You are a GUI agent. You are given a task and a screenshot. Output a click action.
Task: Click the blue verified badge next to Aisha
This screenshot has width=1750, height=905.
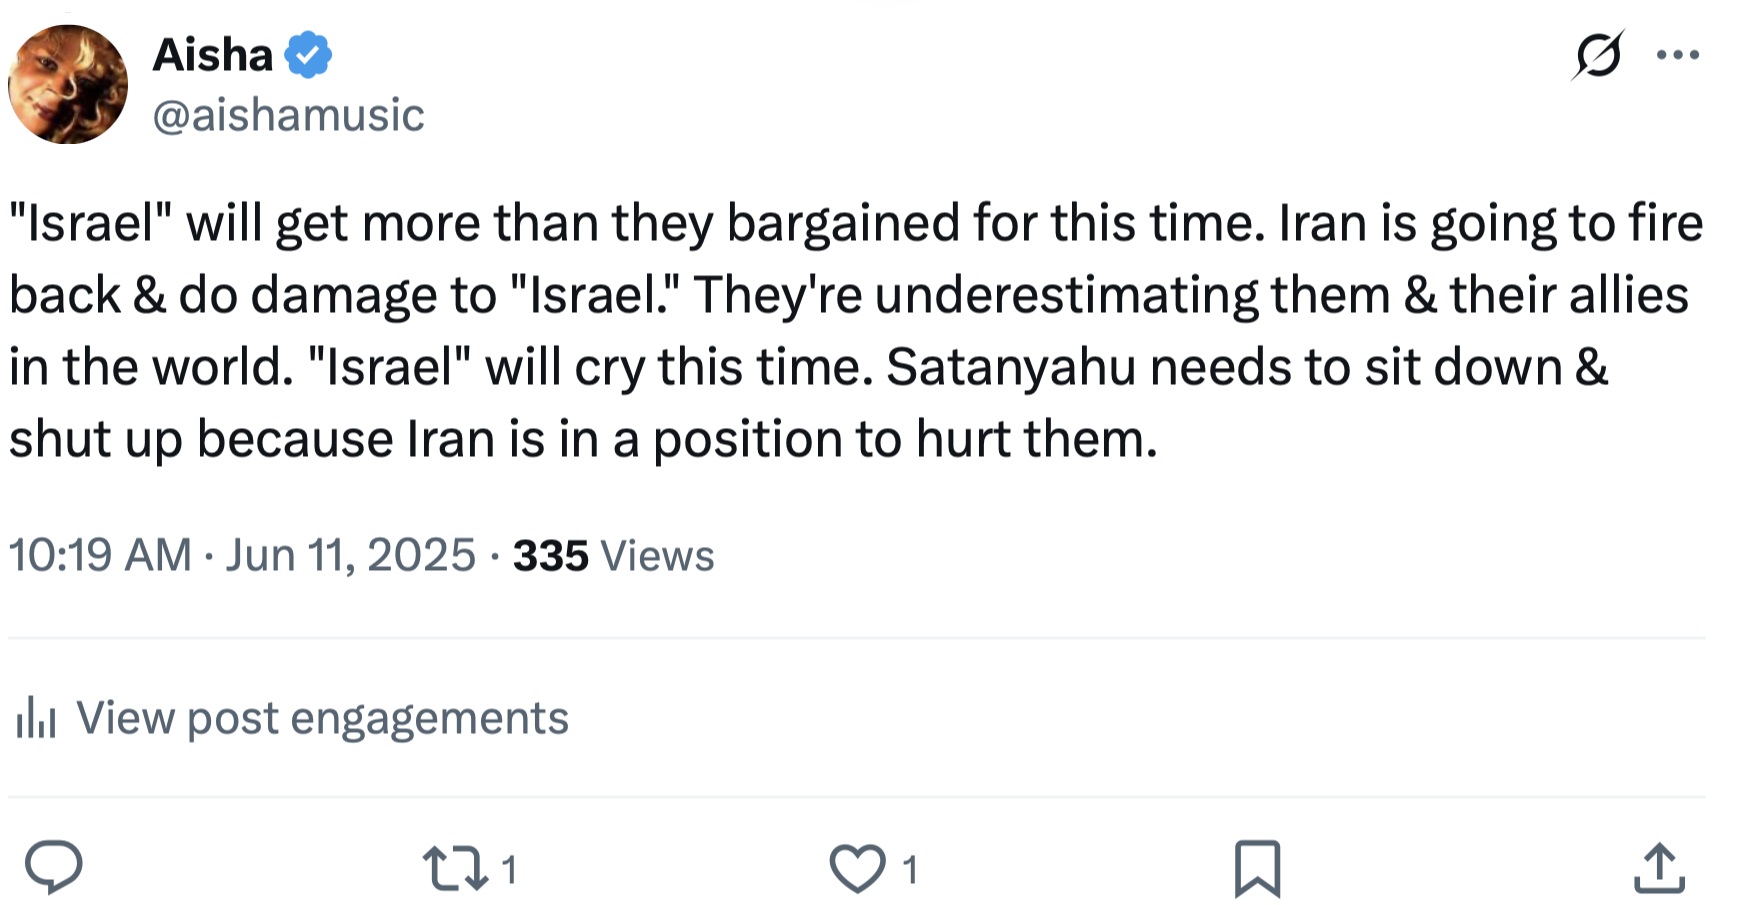coord(309,55)
